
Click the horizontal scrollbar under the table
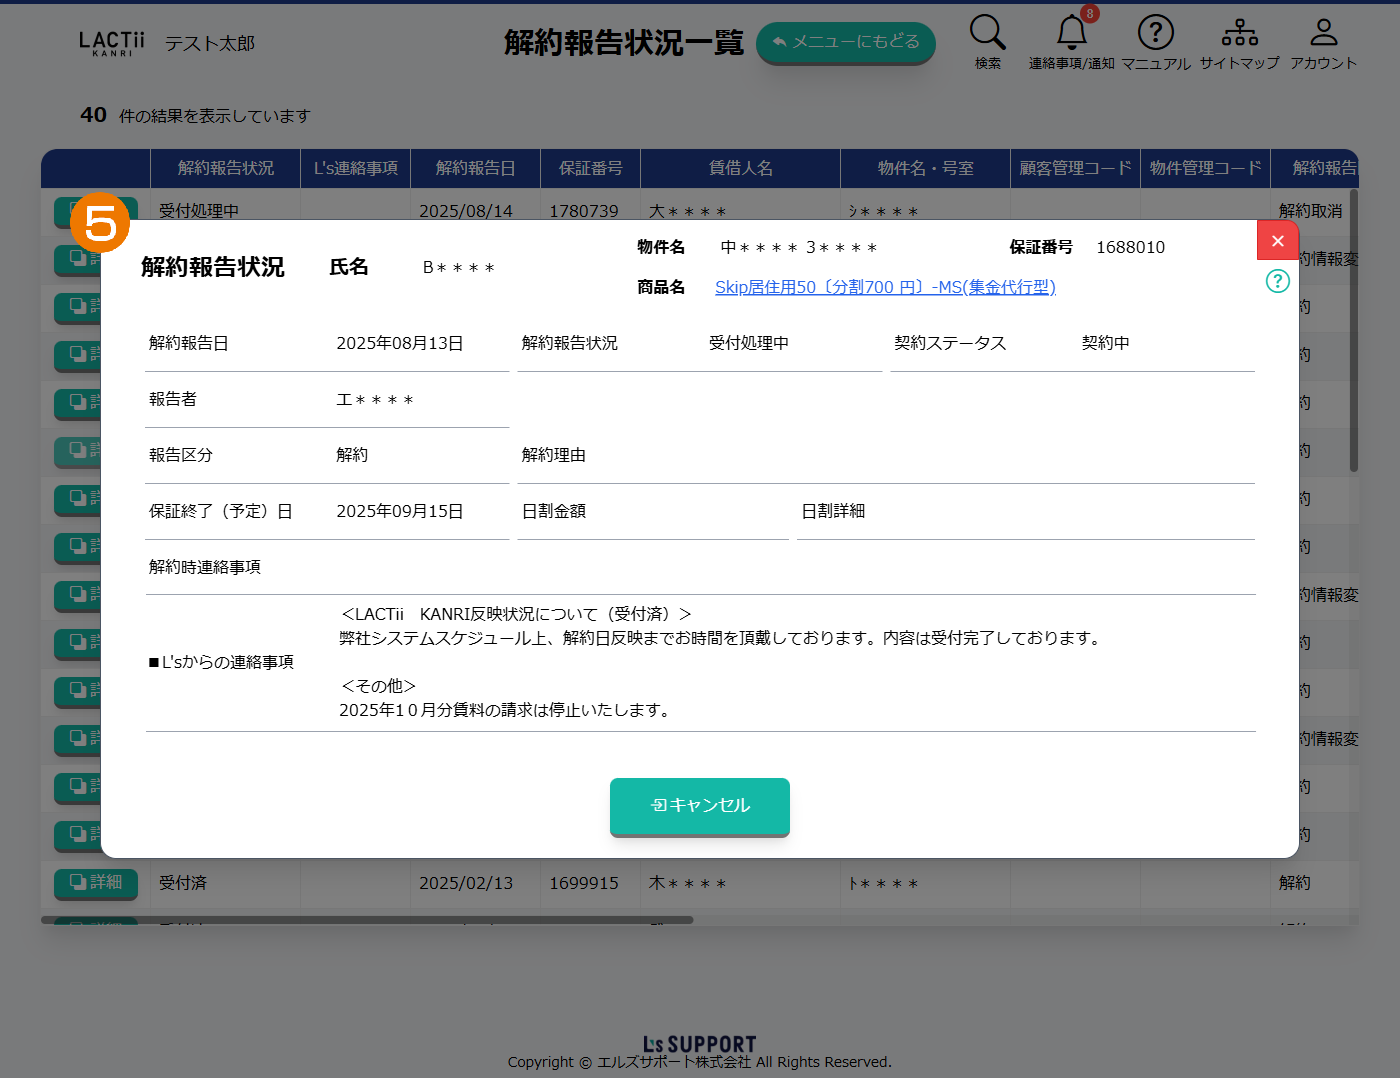367,920
